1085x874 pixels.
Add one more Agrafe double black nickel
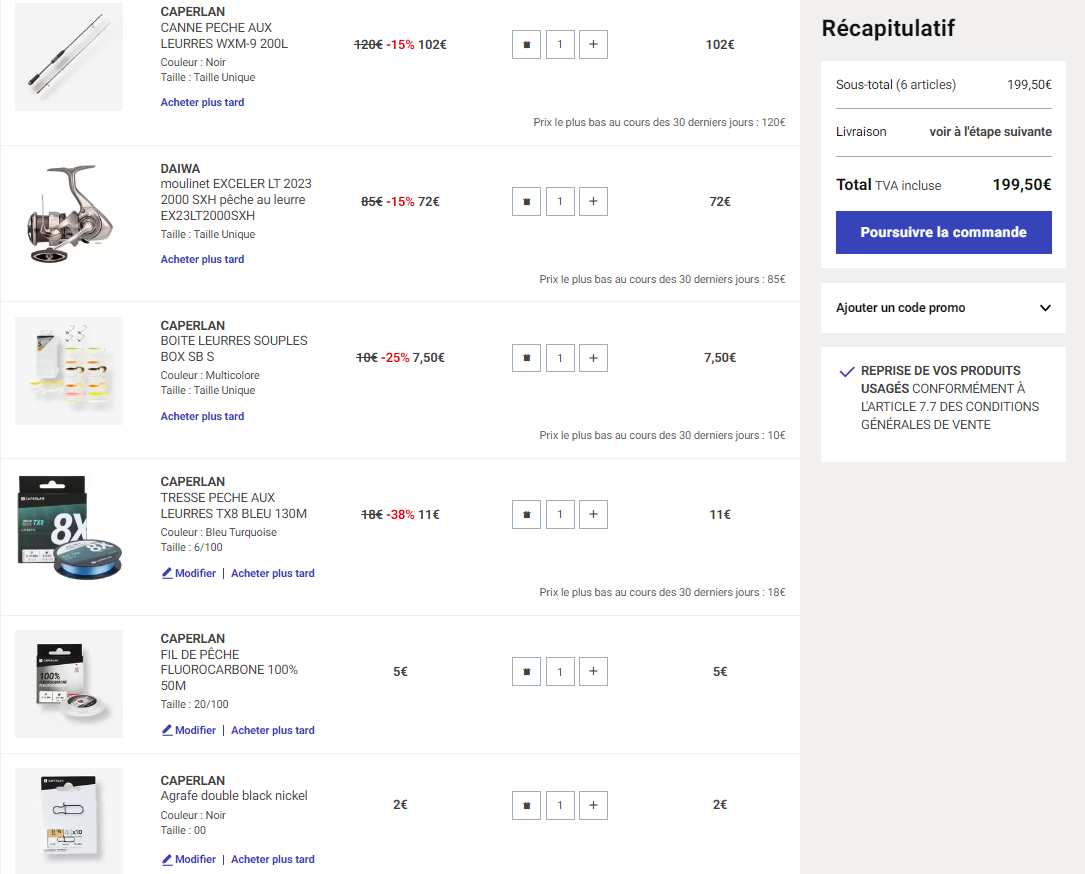point(593,805)
